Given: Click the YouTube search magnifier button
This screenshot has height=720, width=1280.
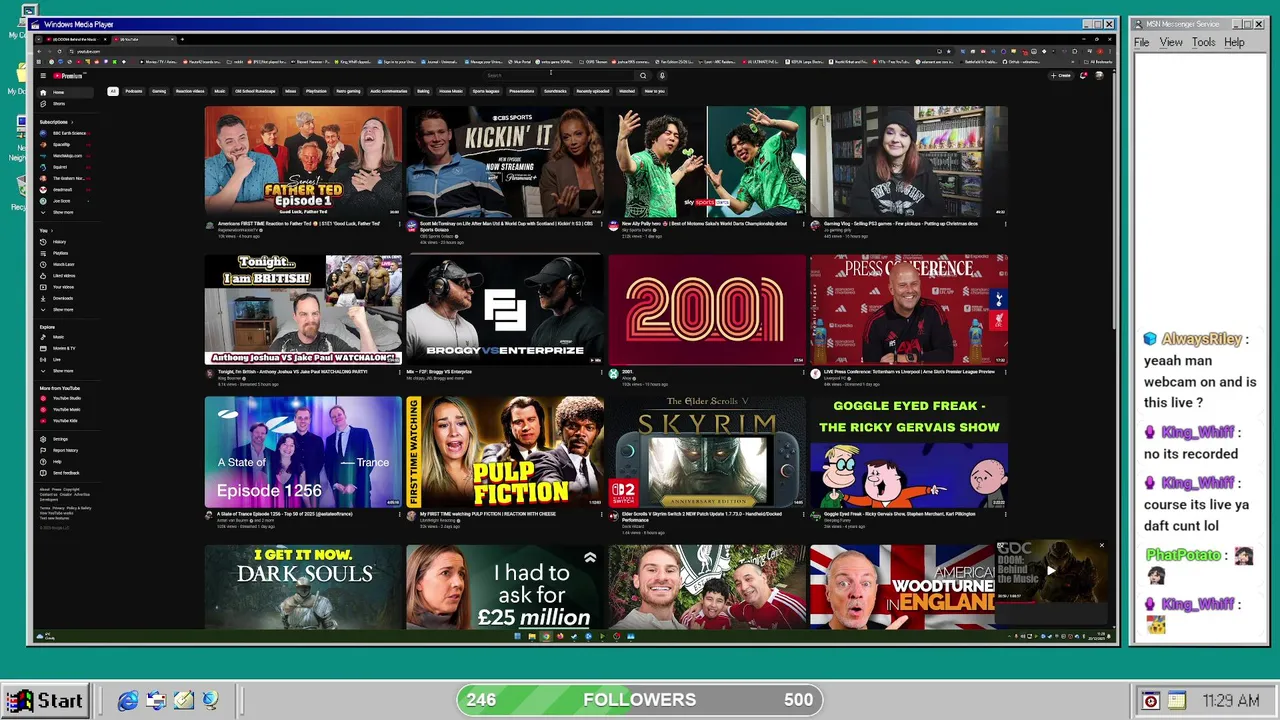Looking at the screenshot, I should 643,76.
